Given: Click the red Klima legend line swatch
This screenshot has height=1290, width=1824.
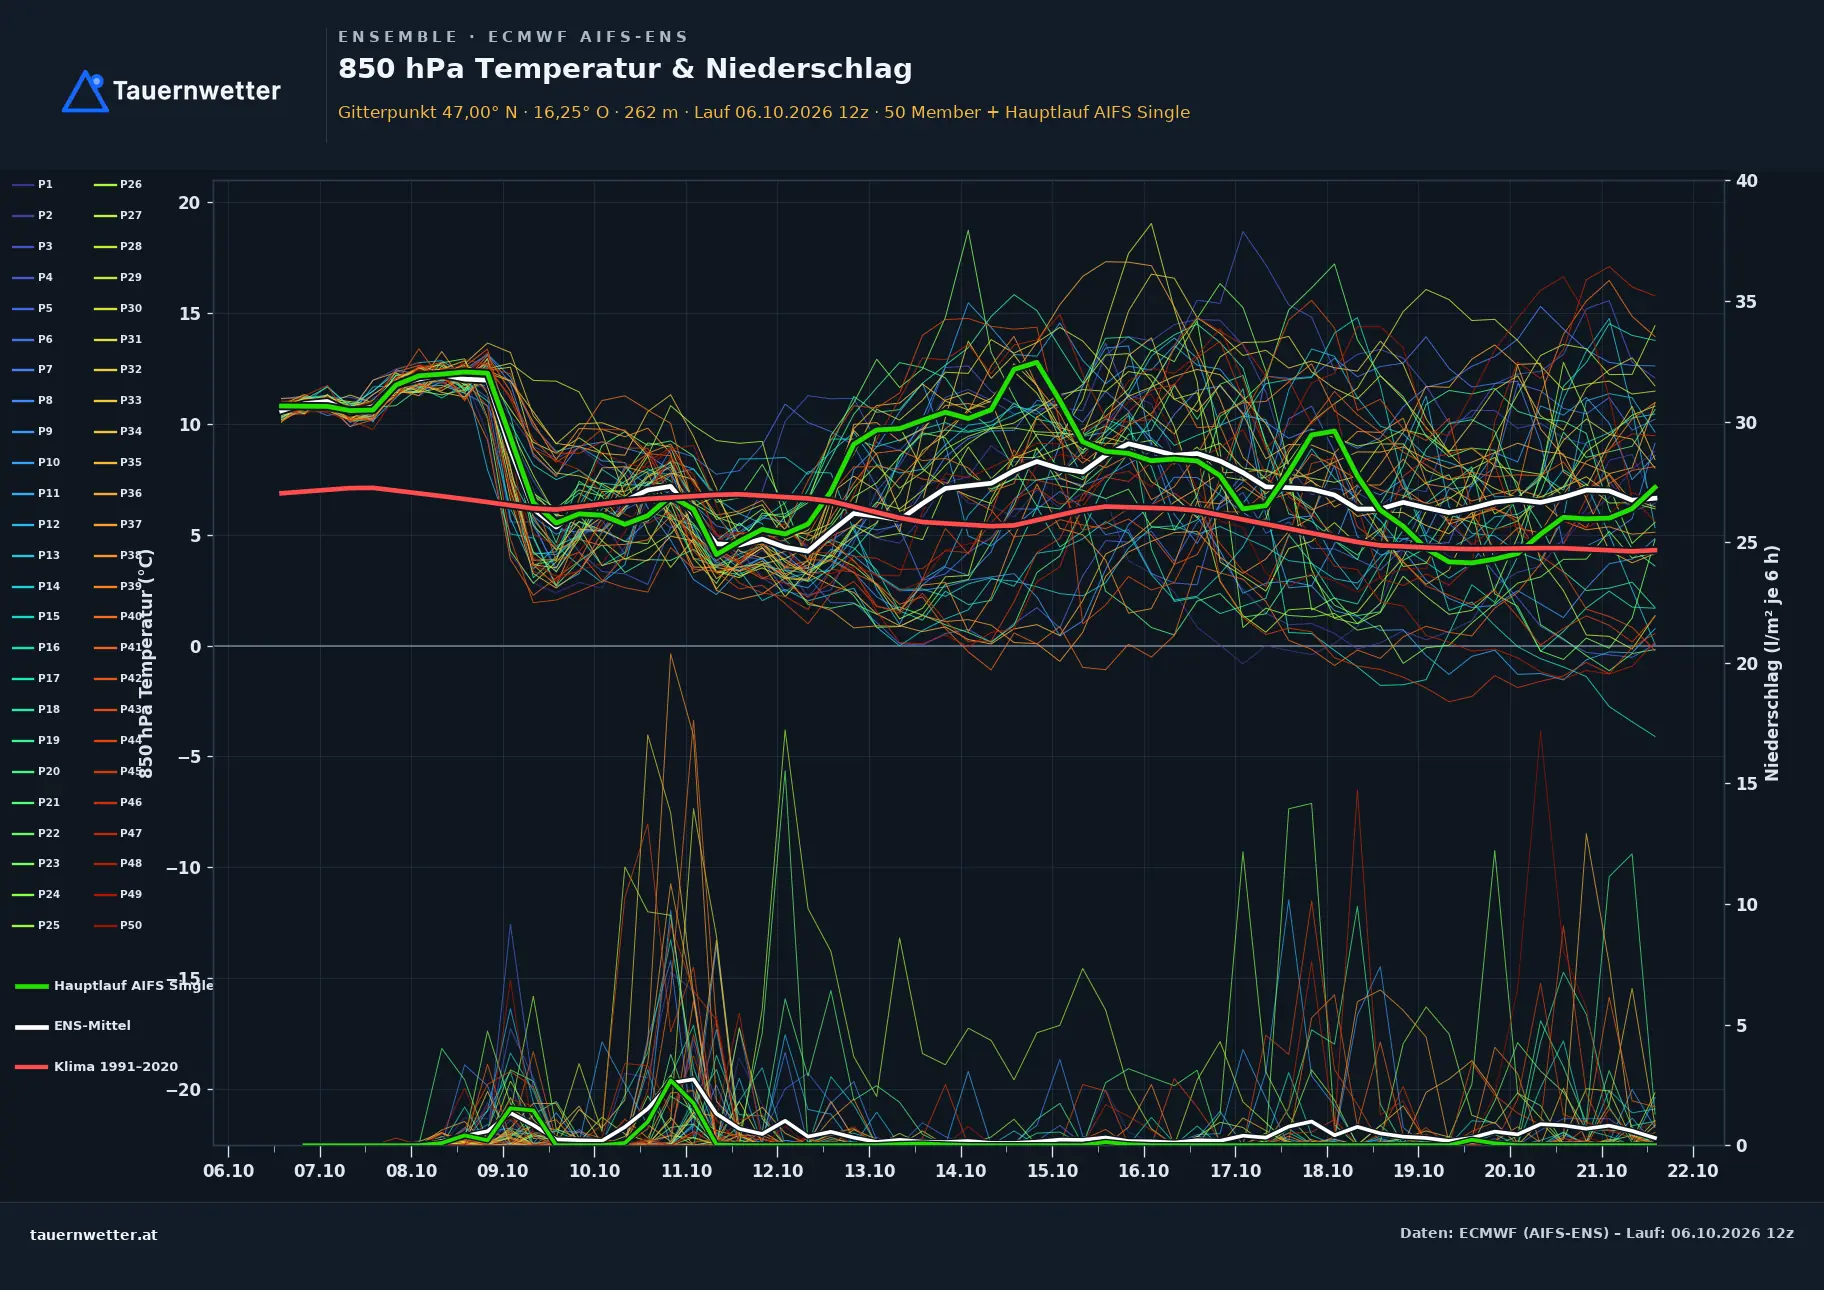Looking at the screenshot, I should tap(32, 1067).
